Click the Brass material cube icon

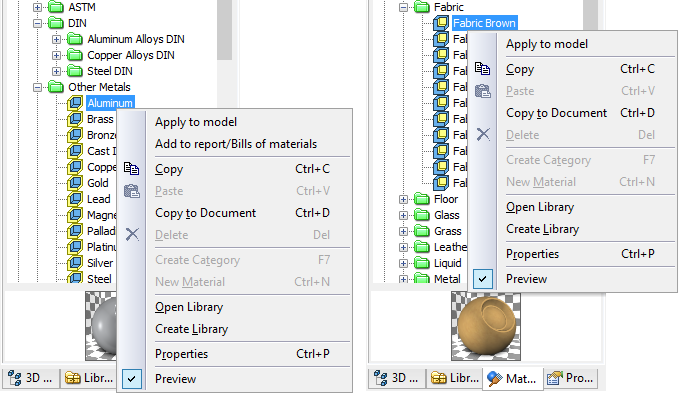pos(75,119)
